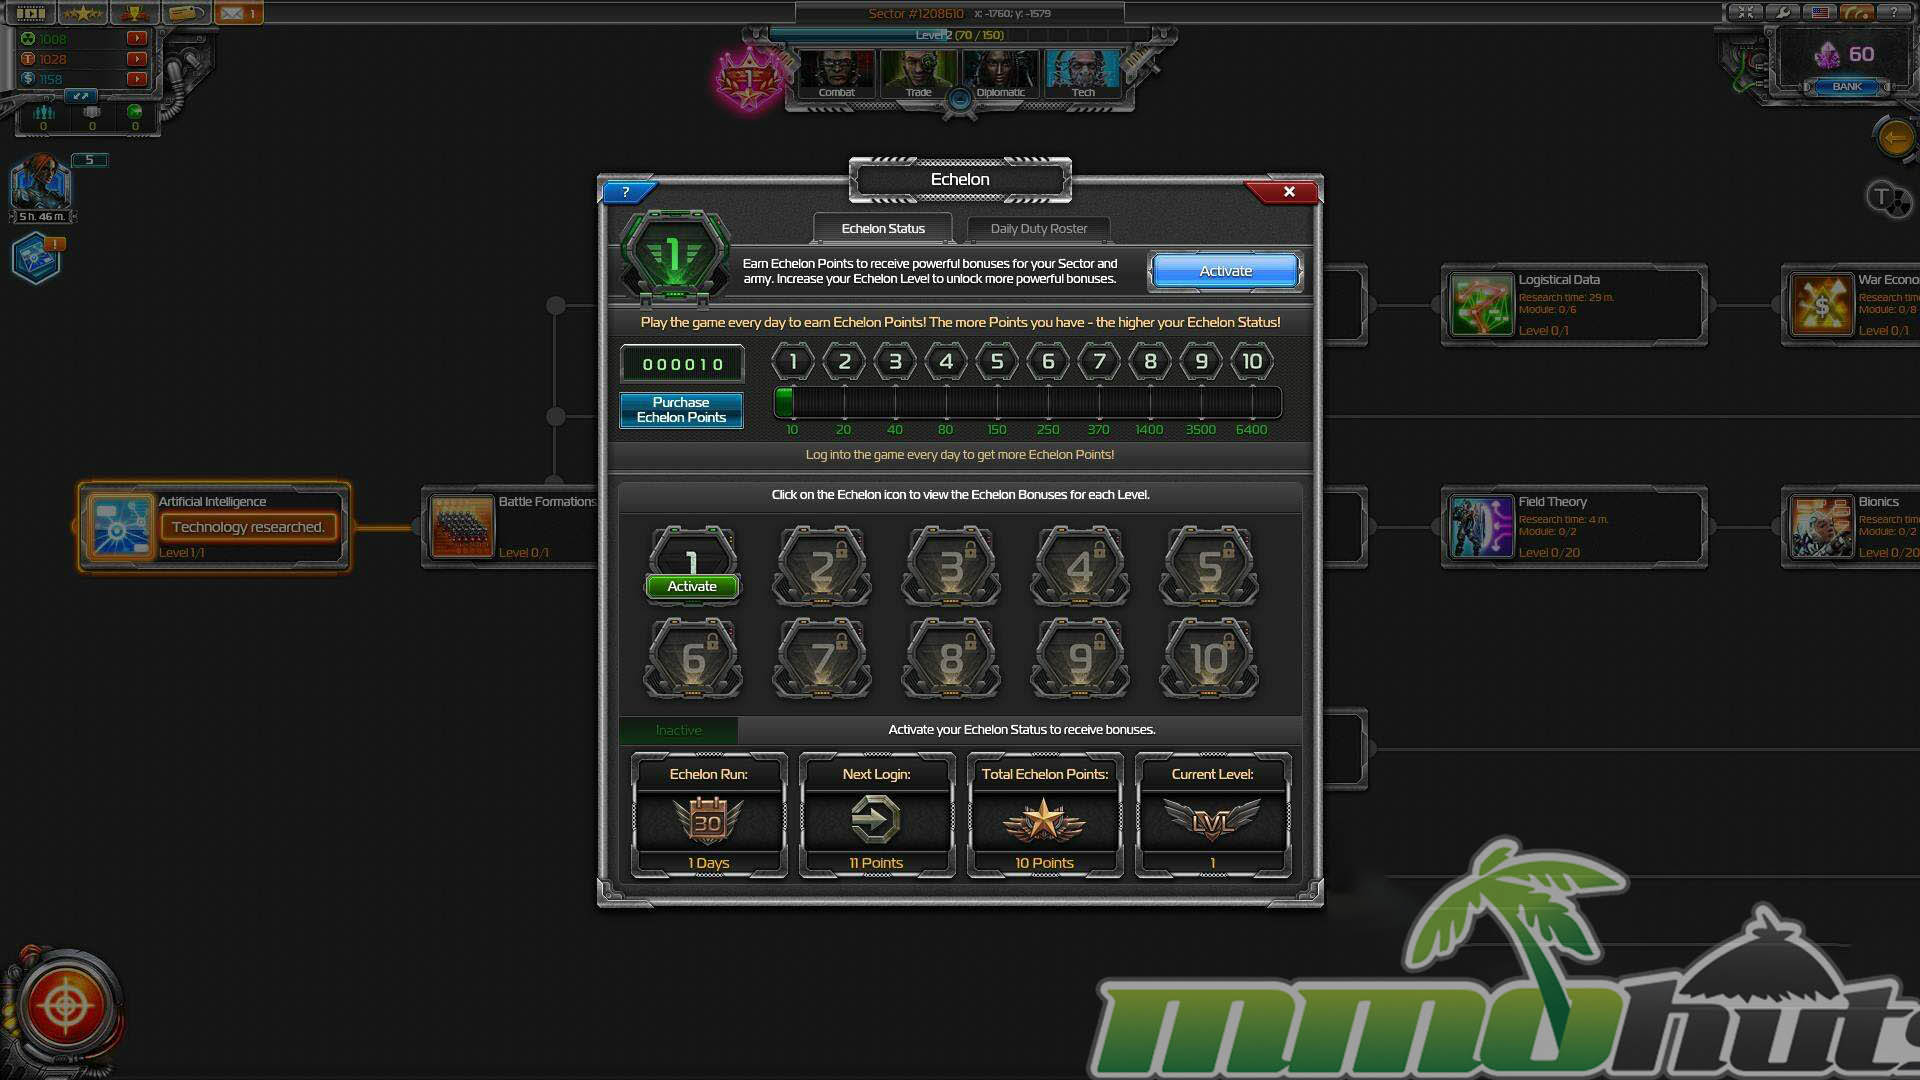Screen dimensions: 1920x1080
Task: Select the Echelon Status tab
Action: [882, 229]
